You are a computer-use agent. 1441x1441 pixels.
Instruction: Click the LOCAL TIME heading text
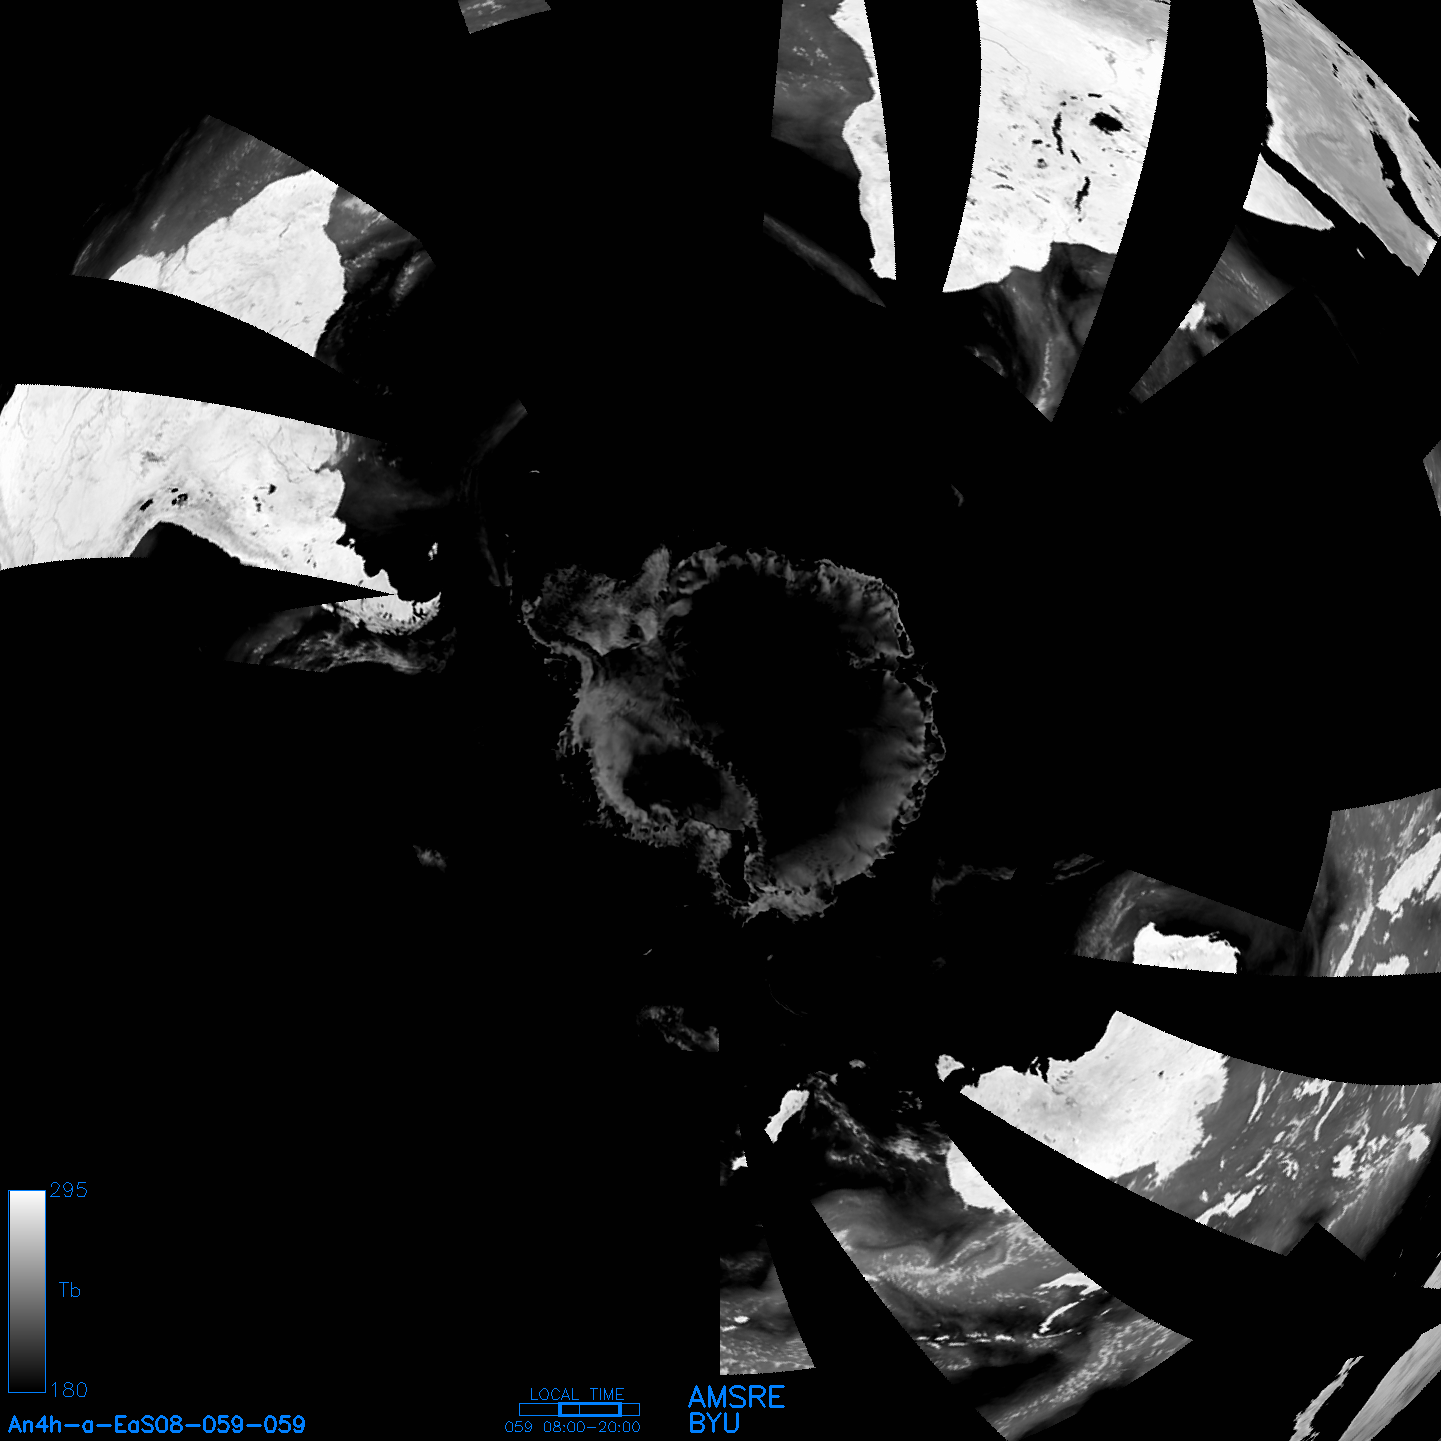577,1394
